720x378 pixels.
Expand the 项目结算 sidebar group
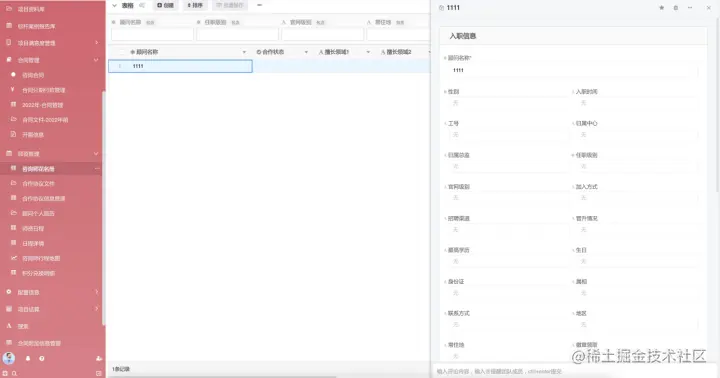pyautogui.click(x=96, y=309)
